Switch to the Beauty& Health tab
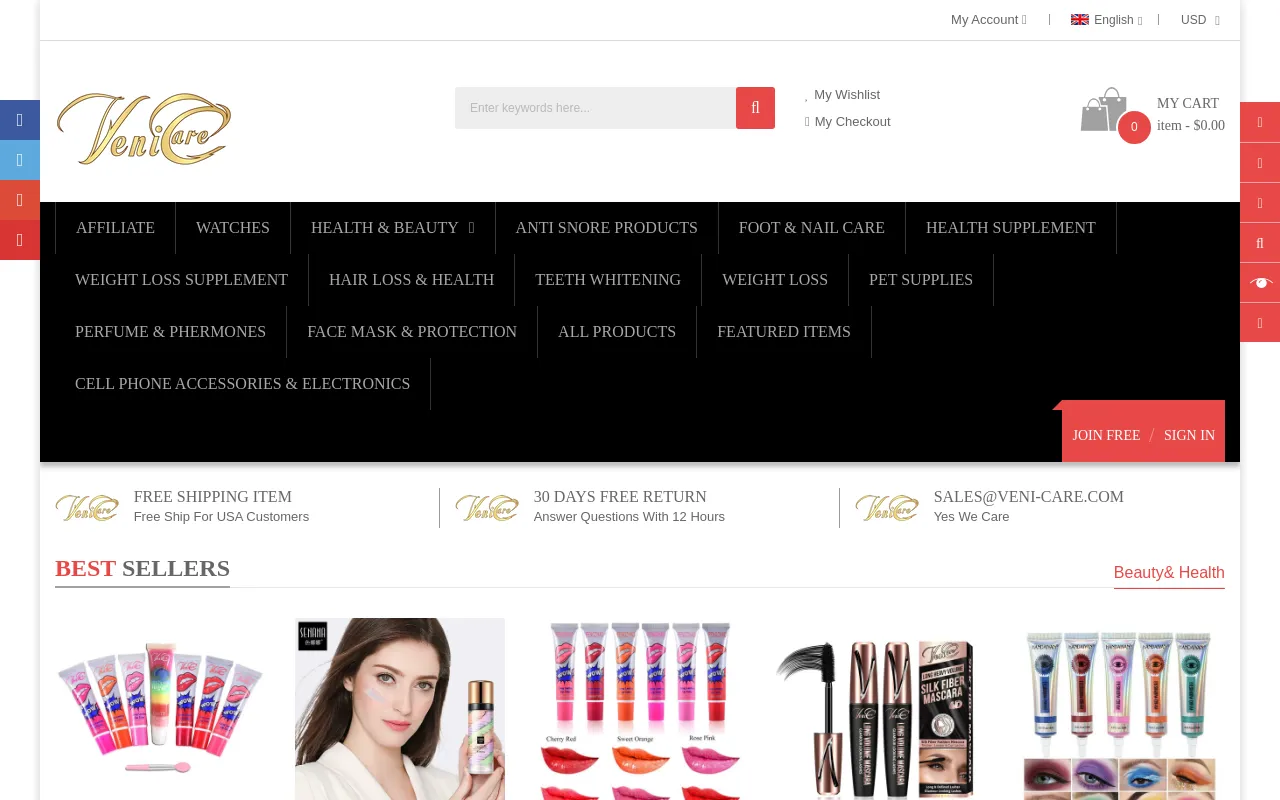This screenshot has width=1280, height=800. tap(1168, 573)
